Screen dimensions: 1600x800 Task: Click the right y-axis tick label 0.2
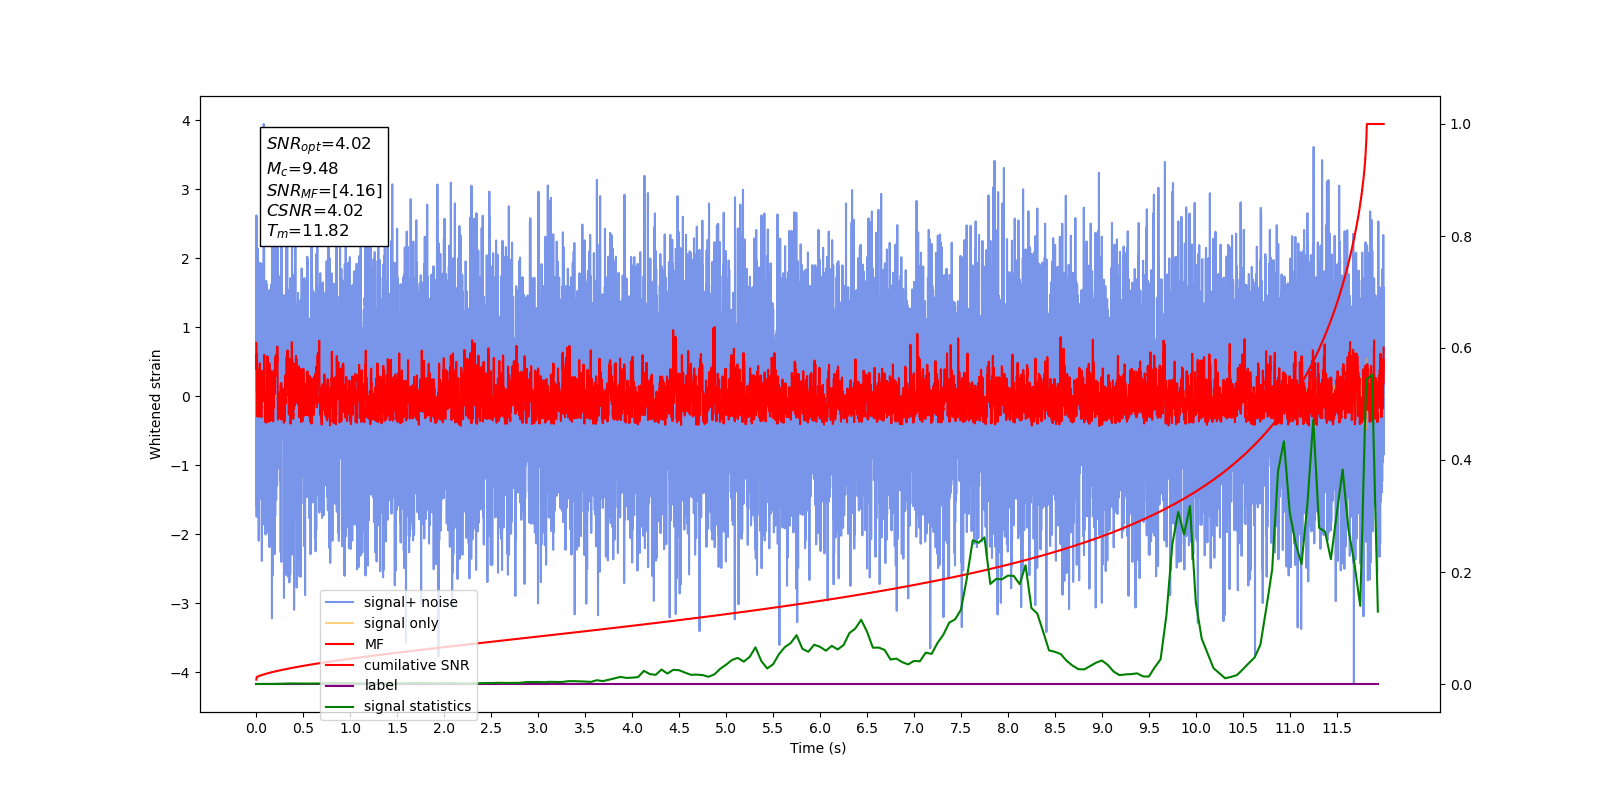click(x=1461, y=573)
